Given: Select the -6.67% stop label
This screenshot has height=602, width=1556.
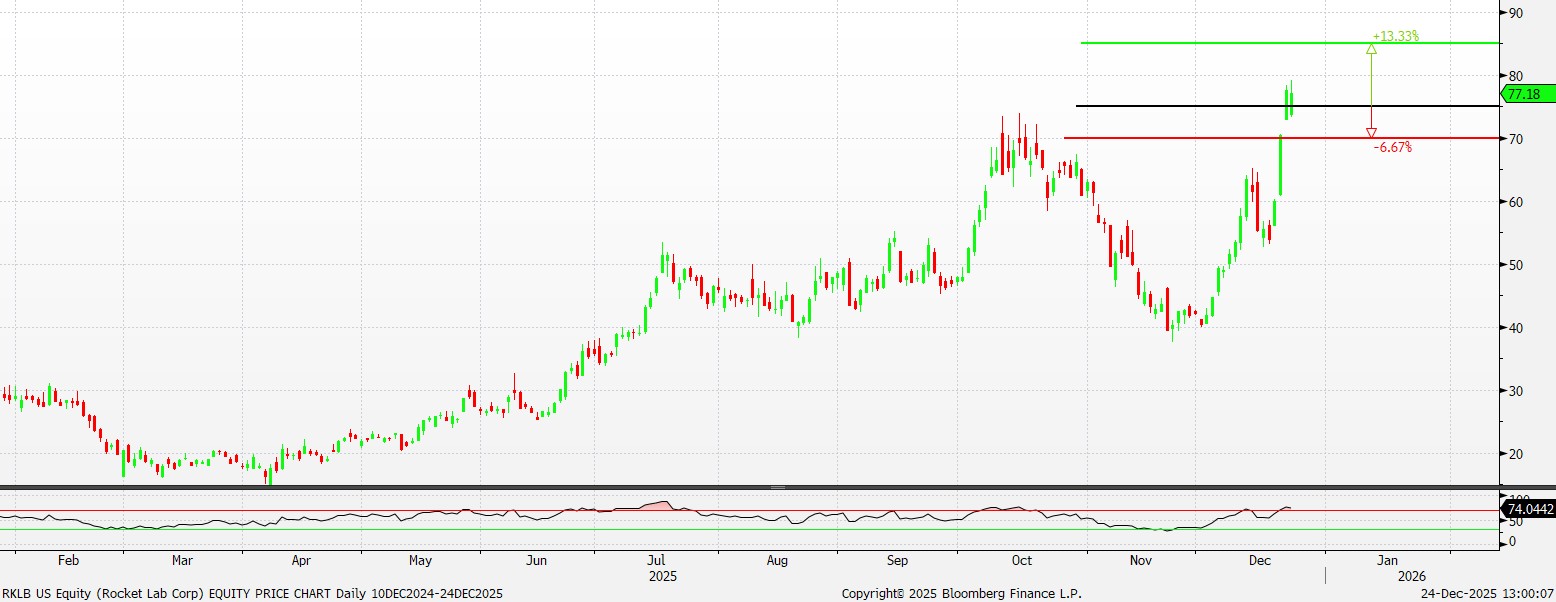Looking at the screenshot, I should pyautogui.click(x=1392, y=147).
